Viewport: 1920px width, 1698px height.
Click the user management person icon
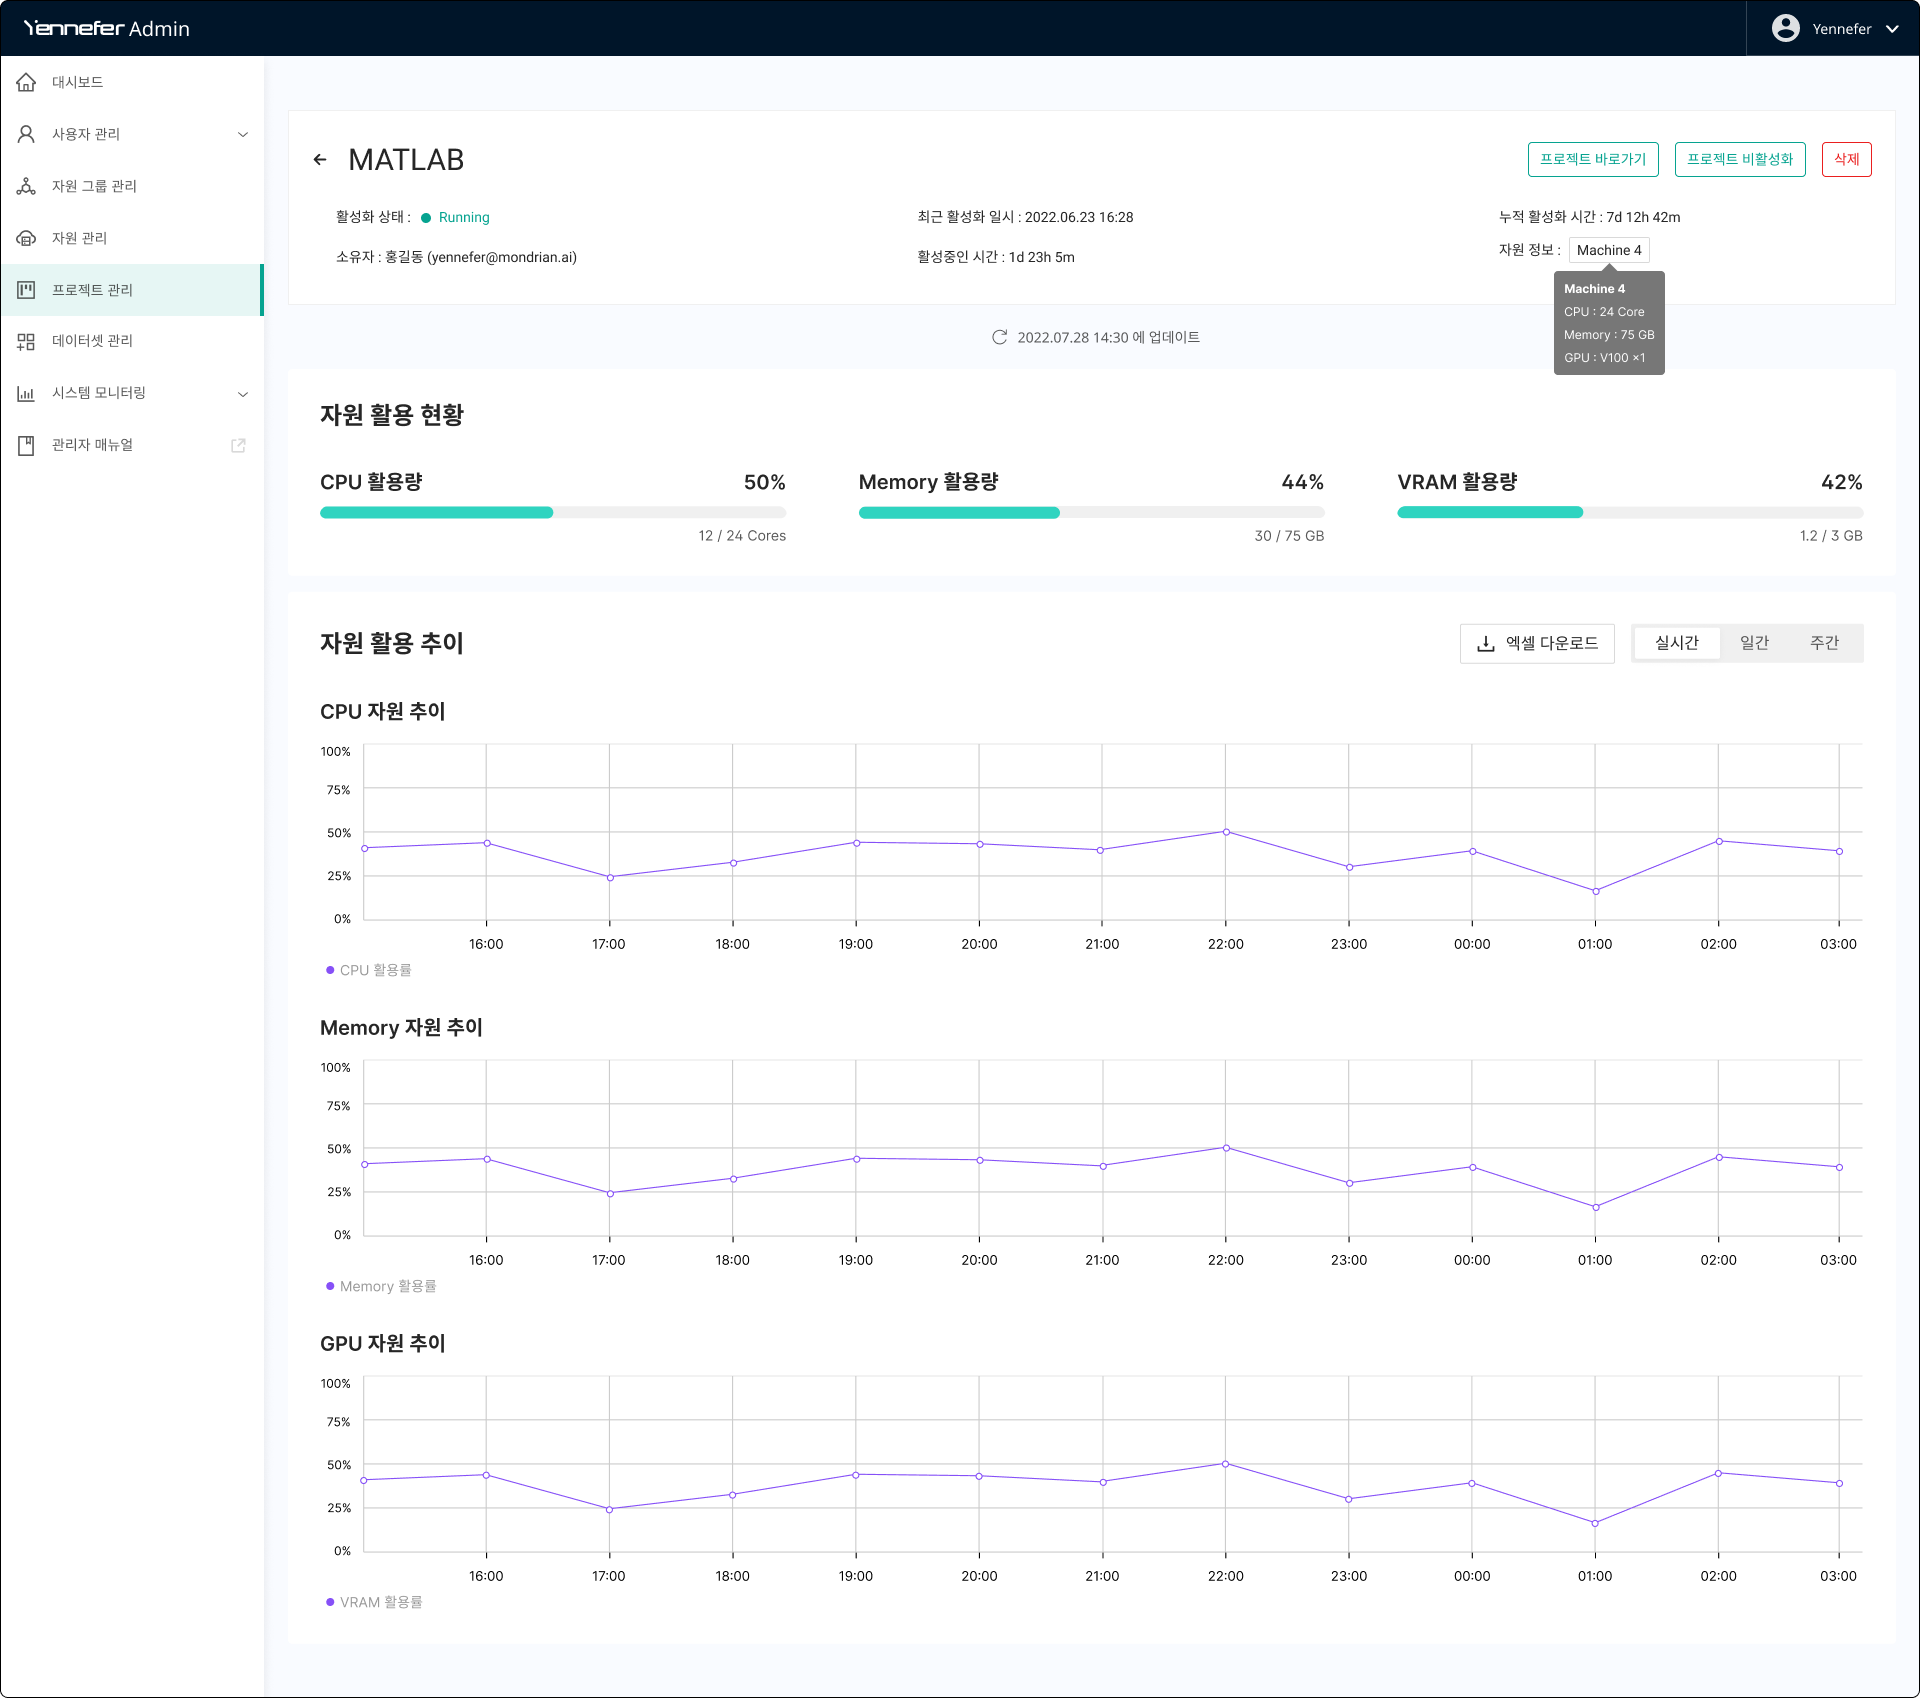[x=27, y=134]
